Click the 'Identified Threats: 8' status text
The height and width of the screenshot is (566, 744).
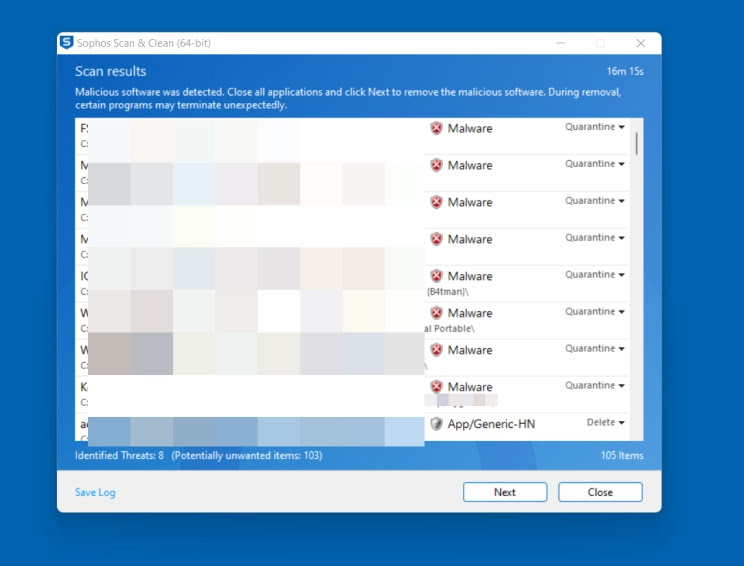click(x=119, y=455)
